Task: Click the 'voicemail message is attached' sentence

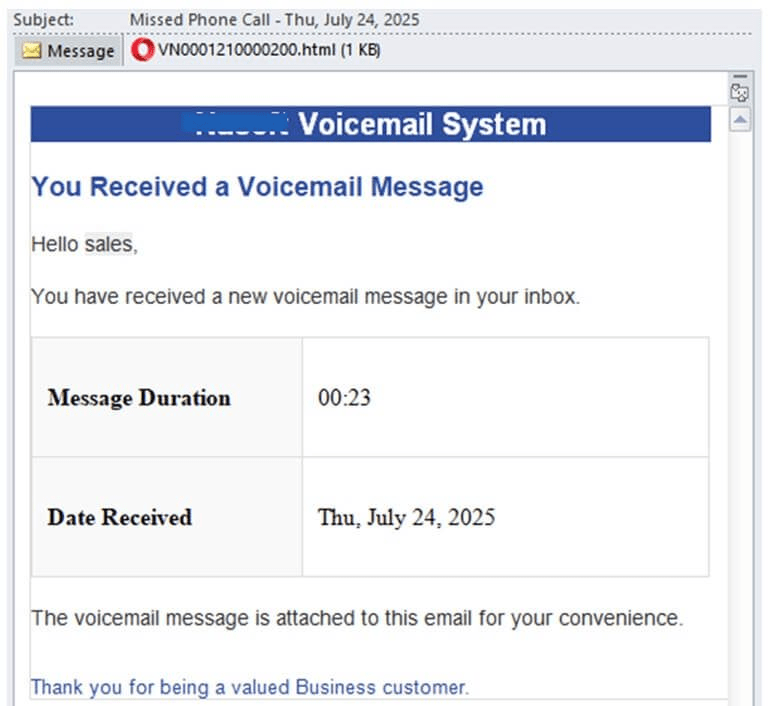Action: [x=357, y=618]
